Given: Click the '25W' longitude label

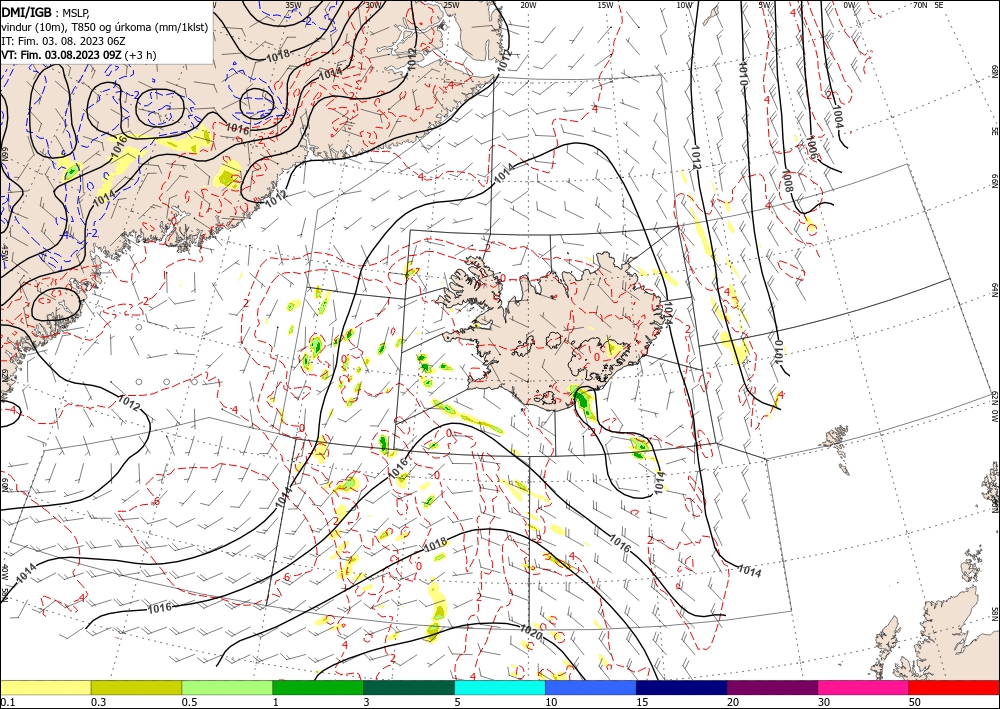Looking at the screenshot, I should [451, 5].
